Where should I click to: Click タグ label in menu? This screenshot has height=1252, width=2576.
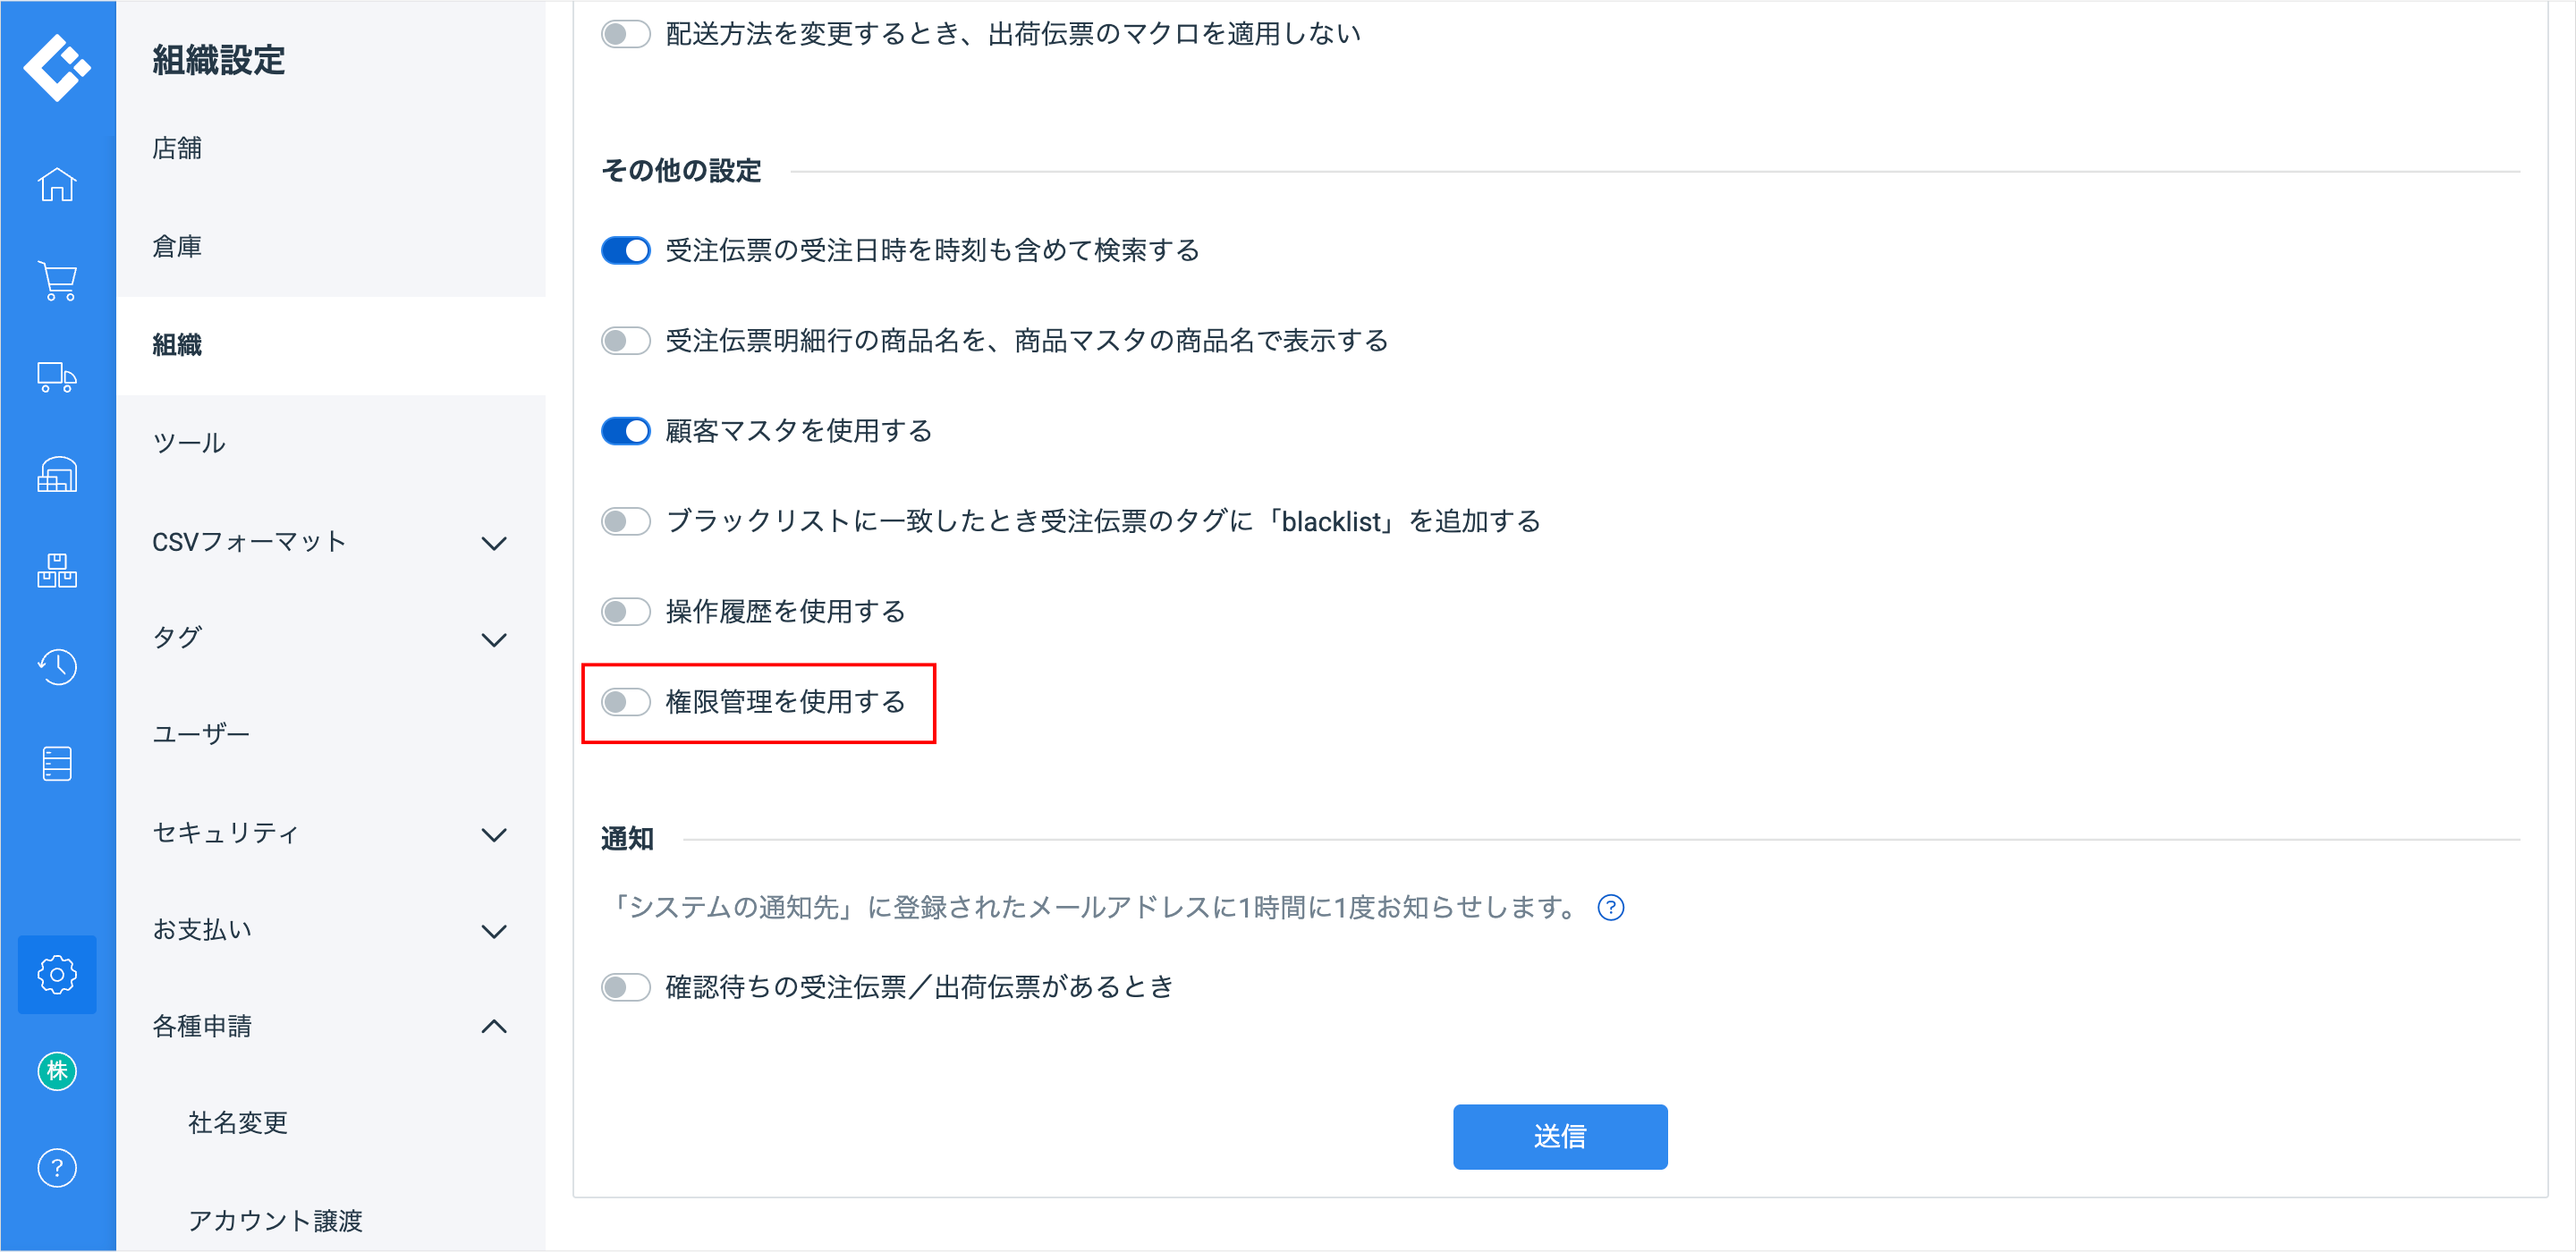(177, 638)
